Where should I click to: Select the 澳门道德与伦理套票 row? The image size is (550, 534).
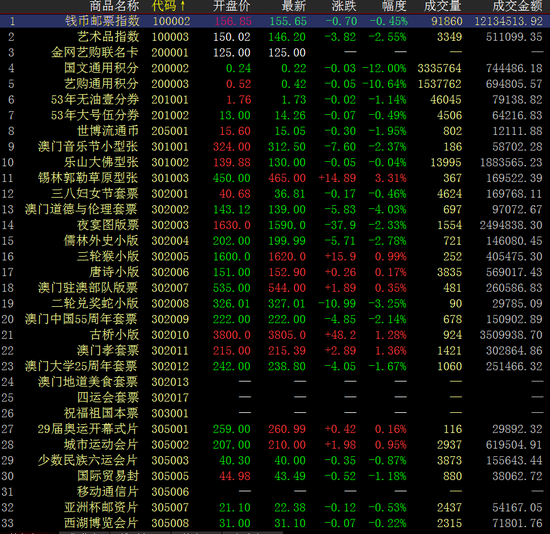(275, 209)
